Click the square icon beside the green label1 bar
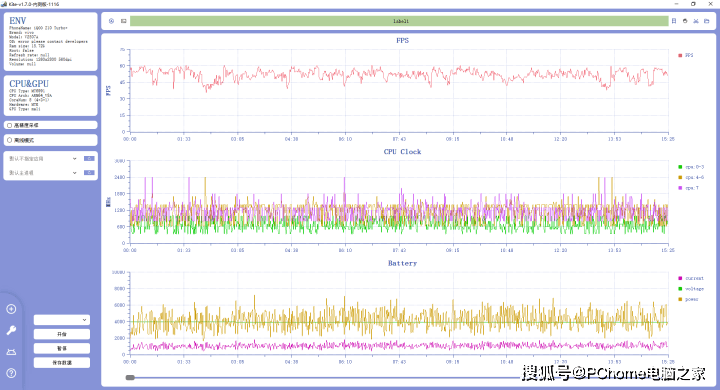Image resolution: width=720 pixels, height=390 pixels. click(x=124, y=21)
